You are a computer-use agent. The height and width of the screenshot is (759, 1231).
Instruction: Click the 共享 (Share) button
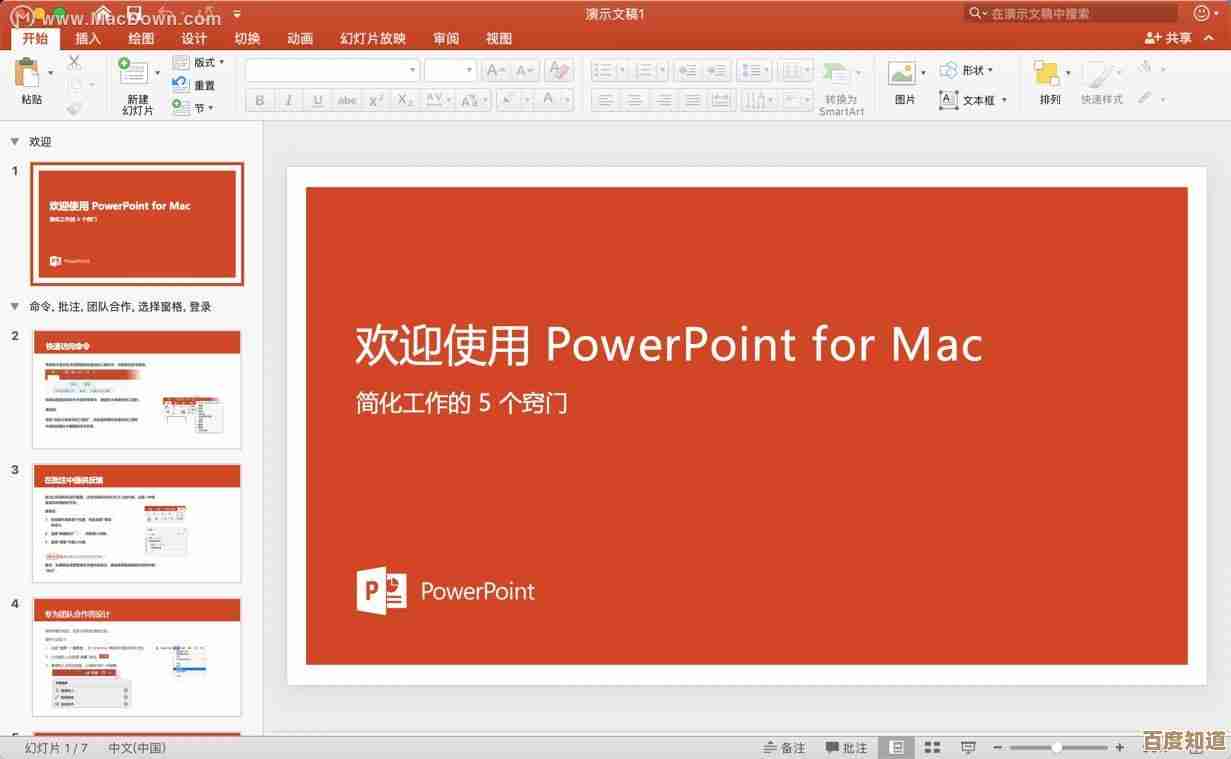point(1166,37)
